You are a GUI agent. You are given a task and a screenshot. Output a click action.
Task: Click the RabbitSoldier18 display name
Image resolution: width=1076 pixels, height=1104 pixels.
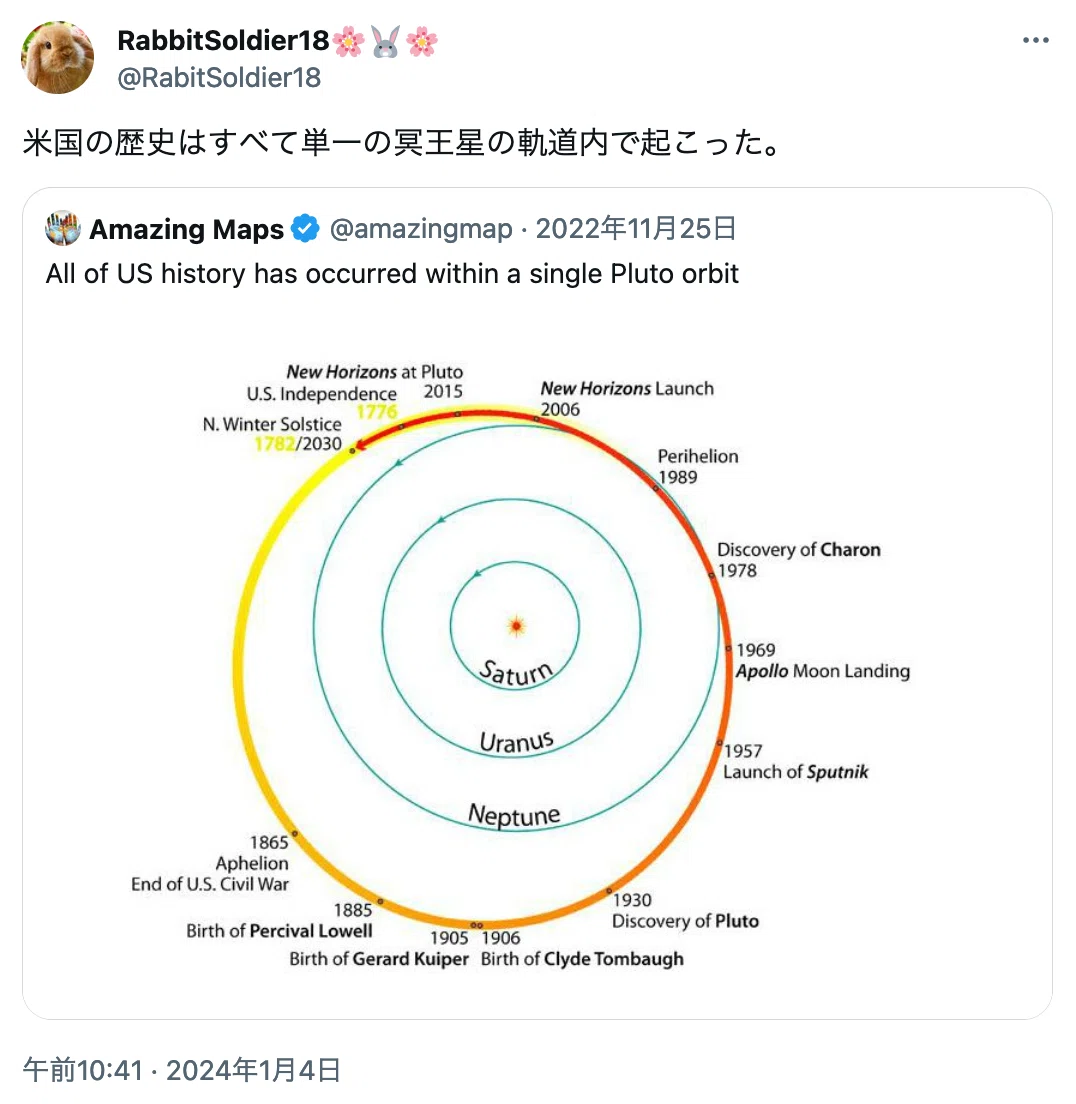223,40
